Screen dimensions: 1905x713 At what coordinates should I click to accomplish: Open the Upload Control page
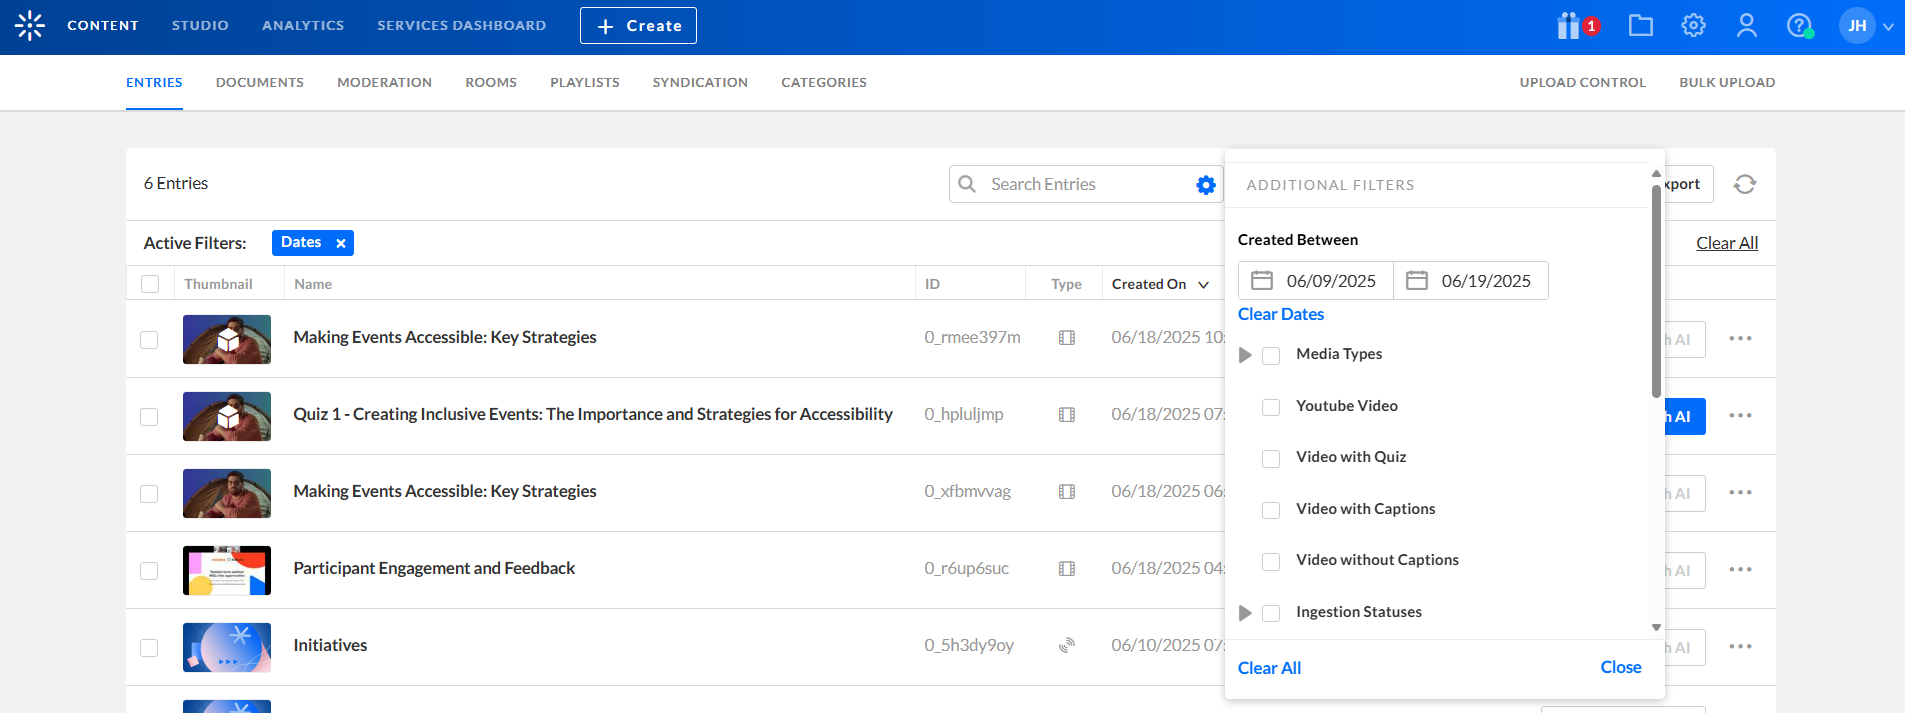coord(1583,82)
